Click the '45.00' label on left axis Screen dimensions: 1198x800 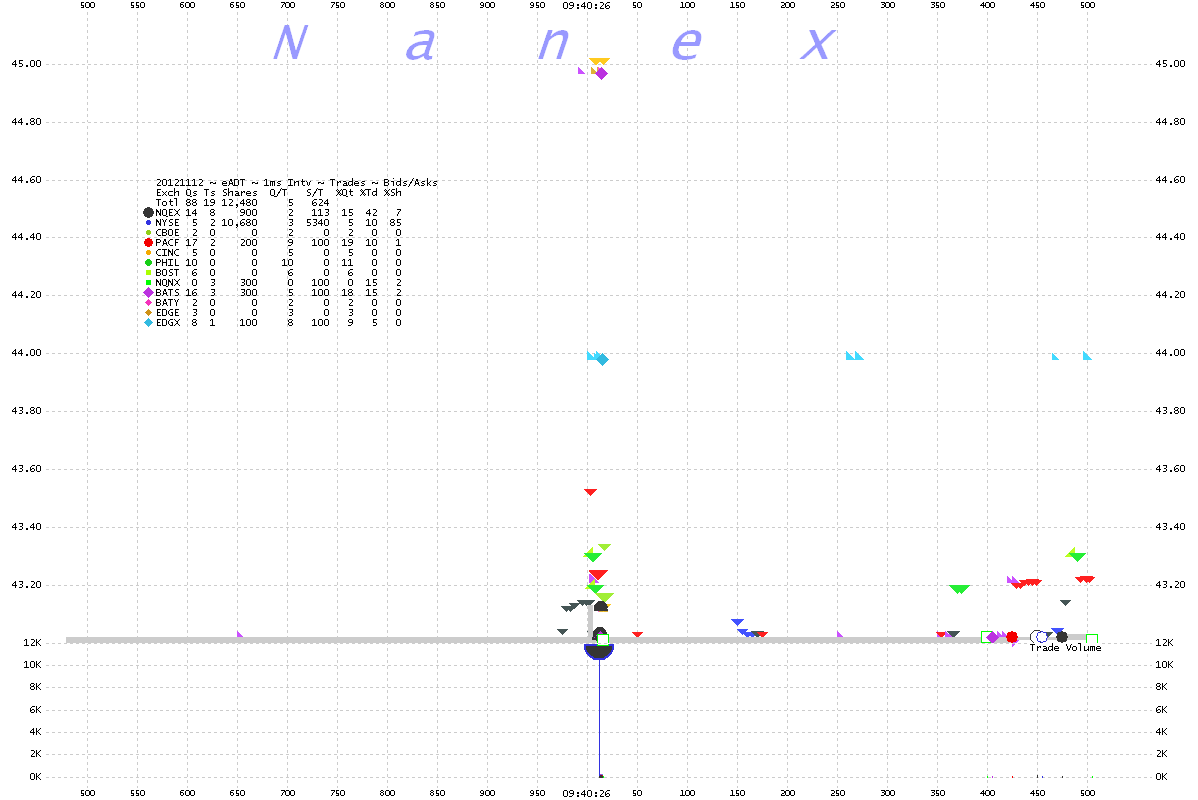pyautogui.click(x=26, y=63)
